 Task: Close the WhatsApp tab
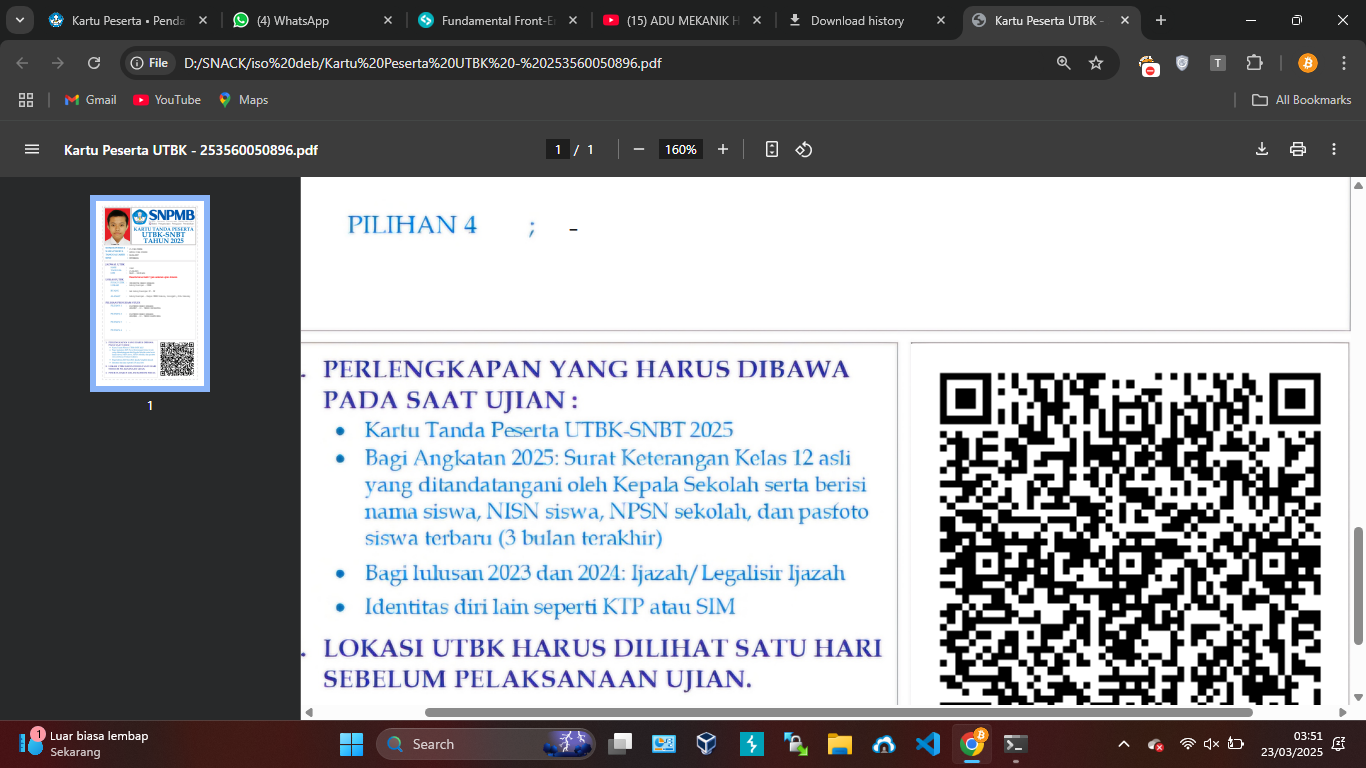pyautogui.click(x=387, y=20)
